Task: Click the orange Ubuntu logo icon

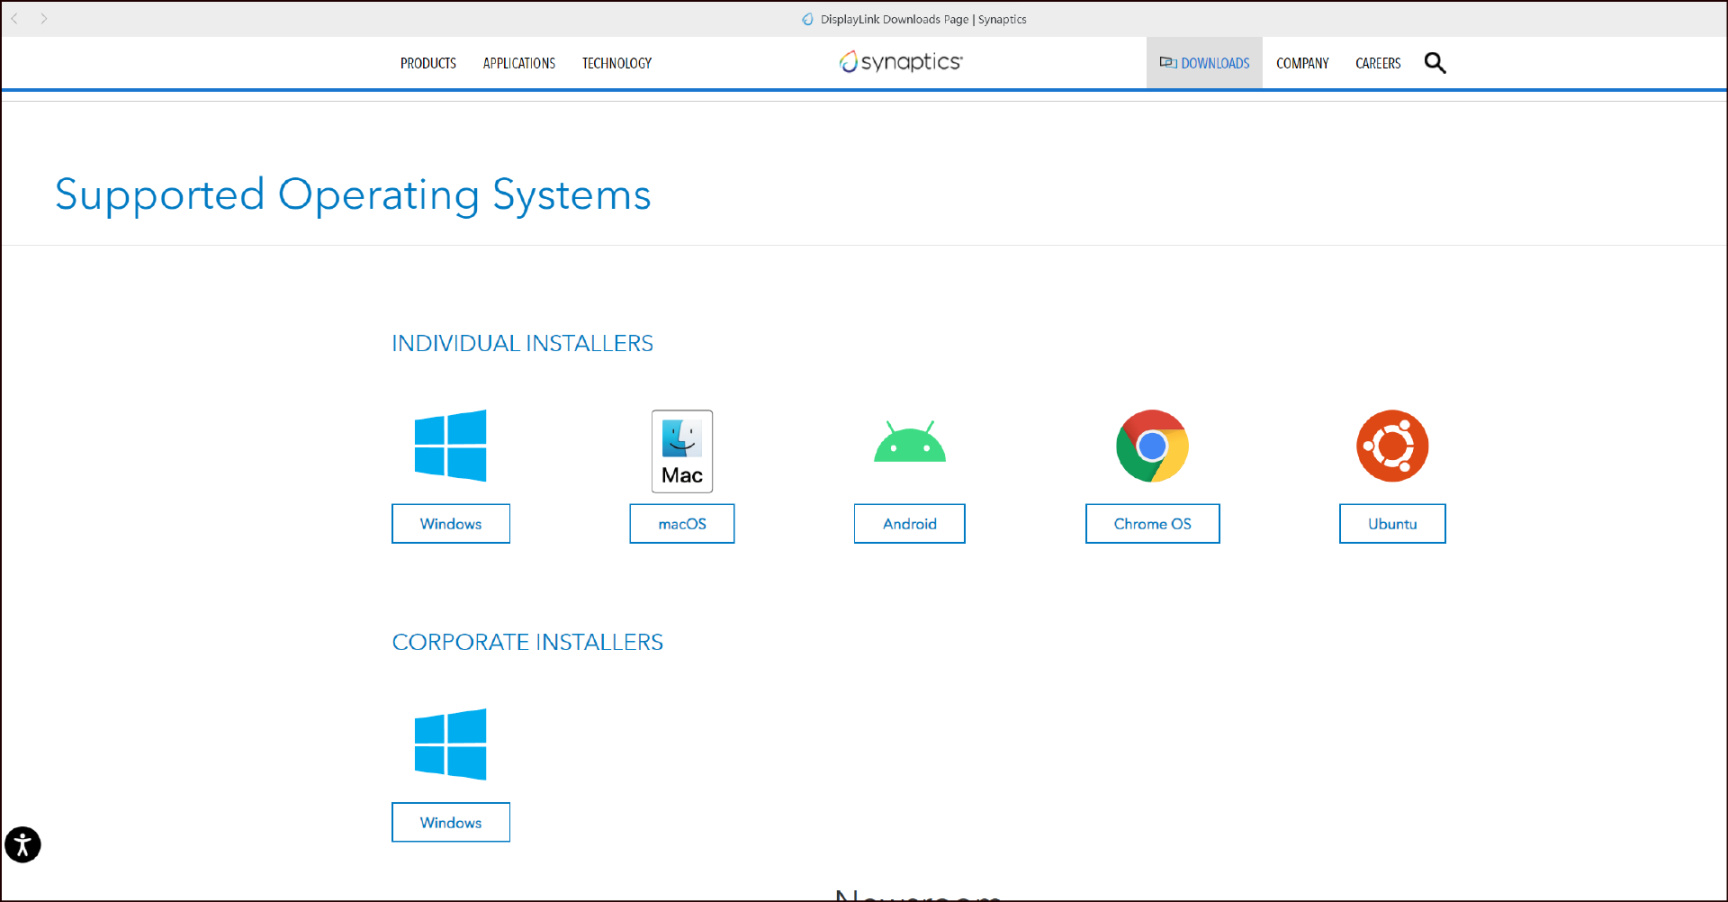Action: (1392, 446)
